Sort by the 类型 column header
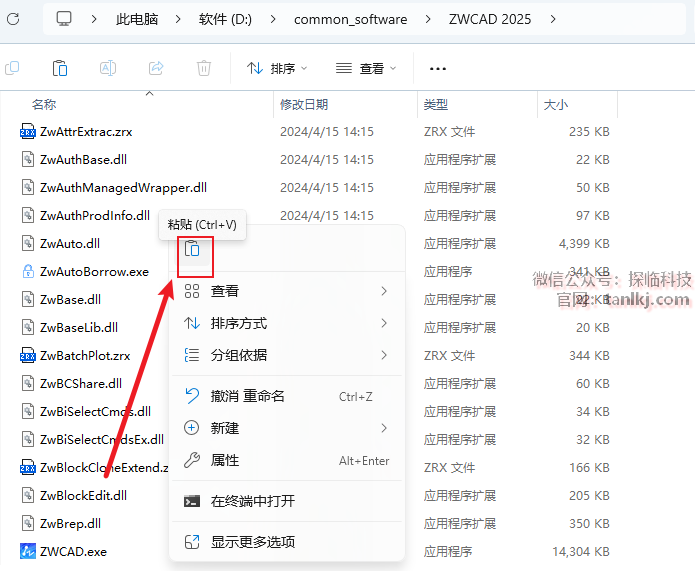 point(436,105)
